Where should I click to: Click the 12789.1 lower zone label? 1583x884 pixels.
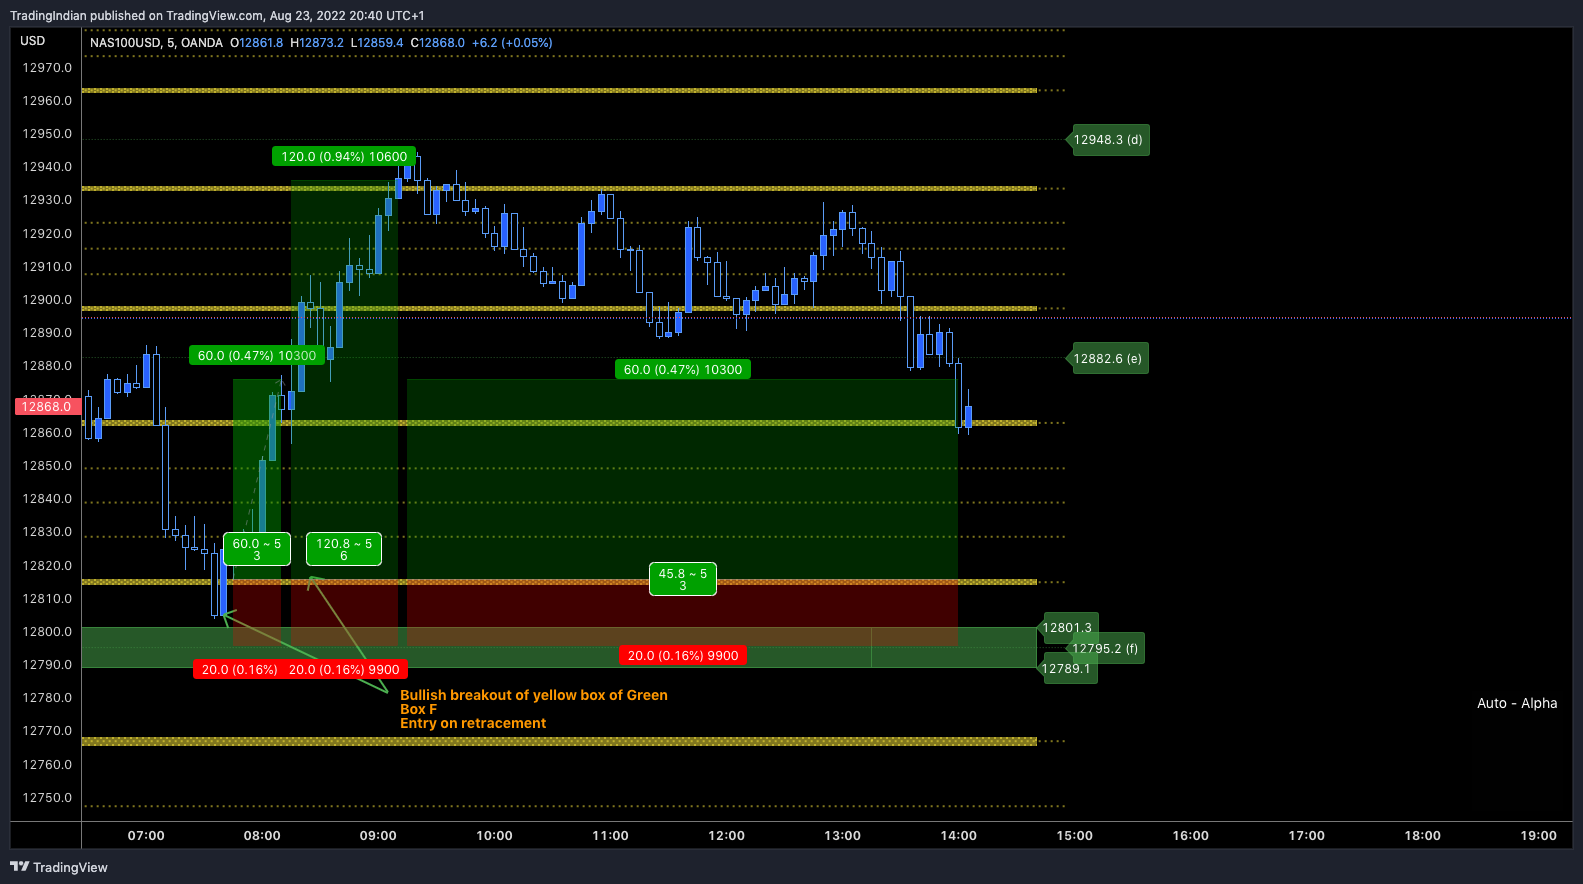click(1067, 669)
